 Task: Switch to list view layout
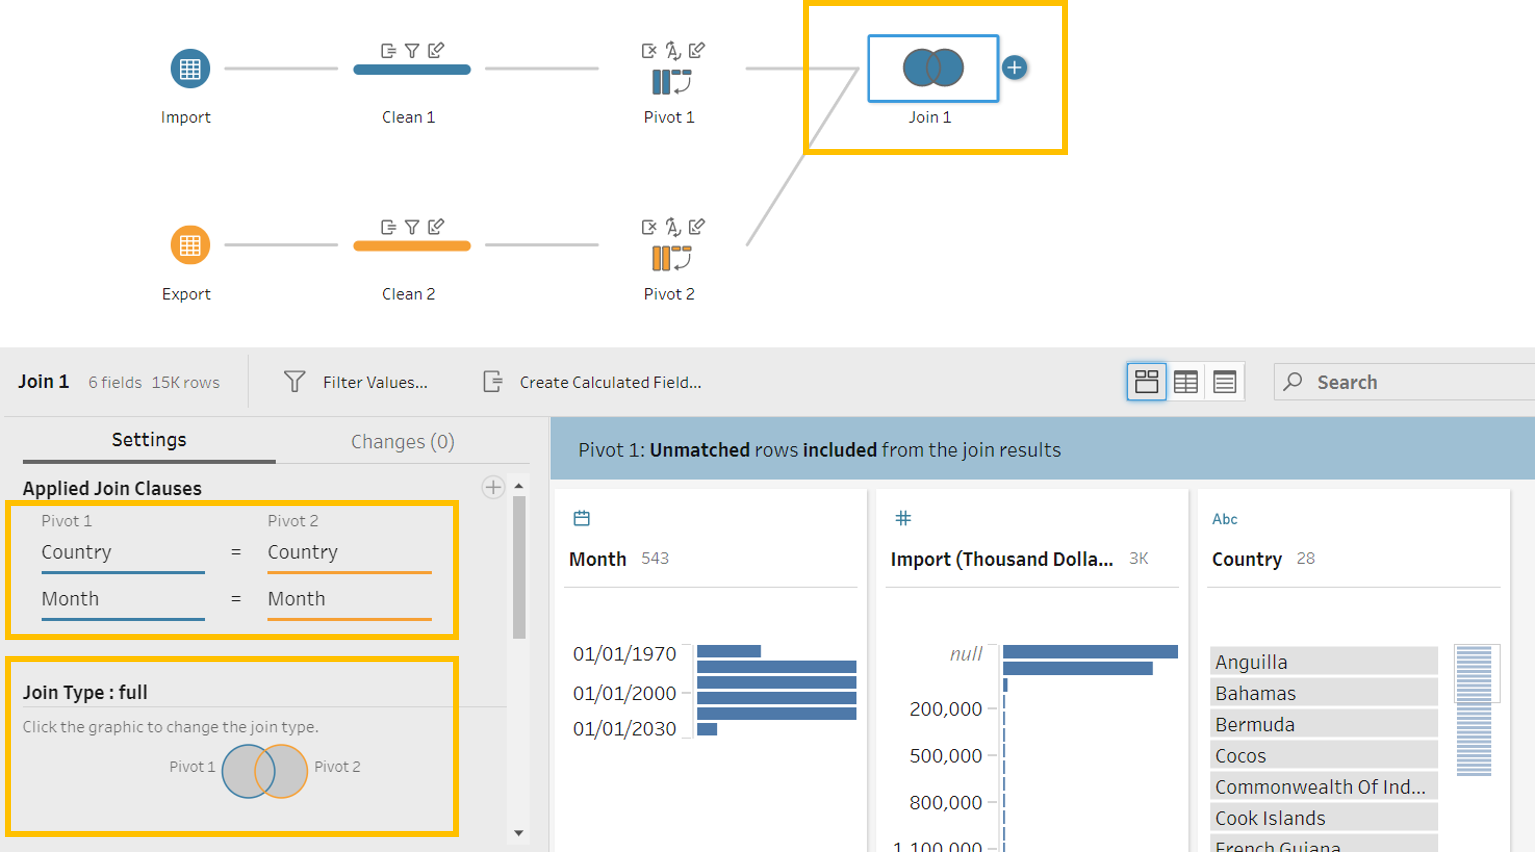[x=1225, y=382]
